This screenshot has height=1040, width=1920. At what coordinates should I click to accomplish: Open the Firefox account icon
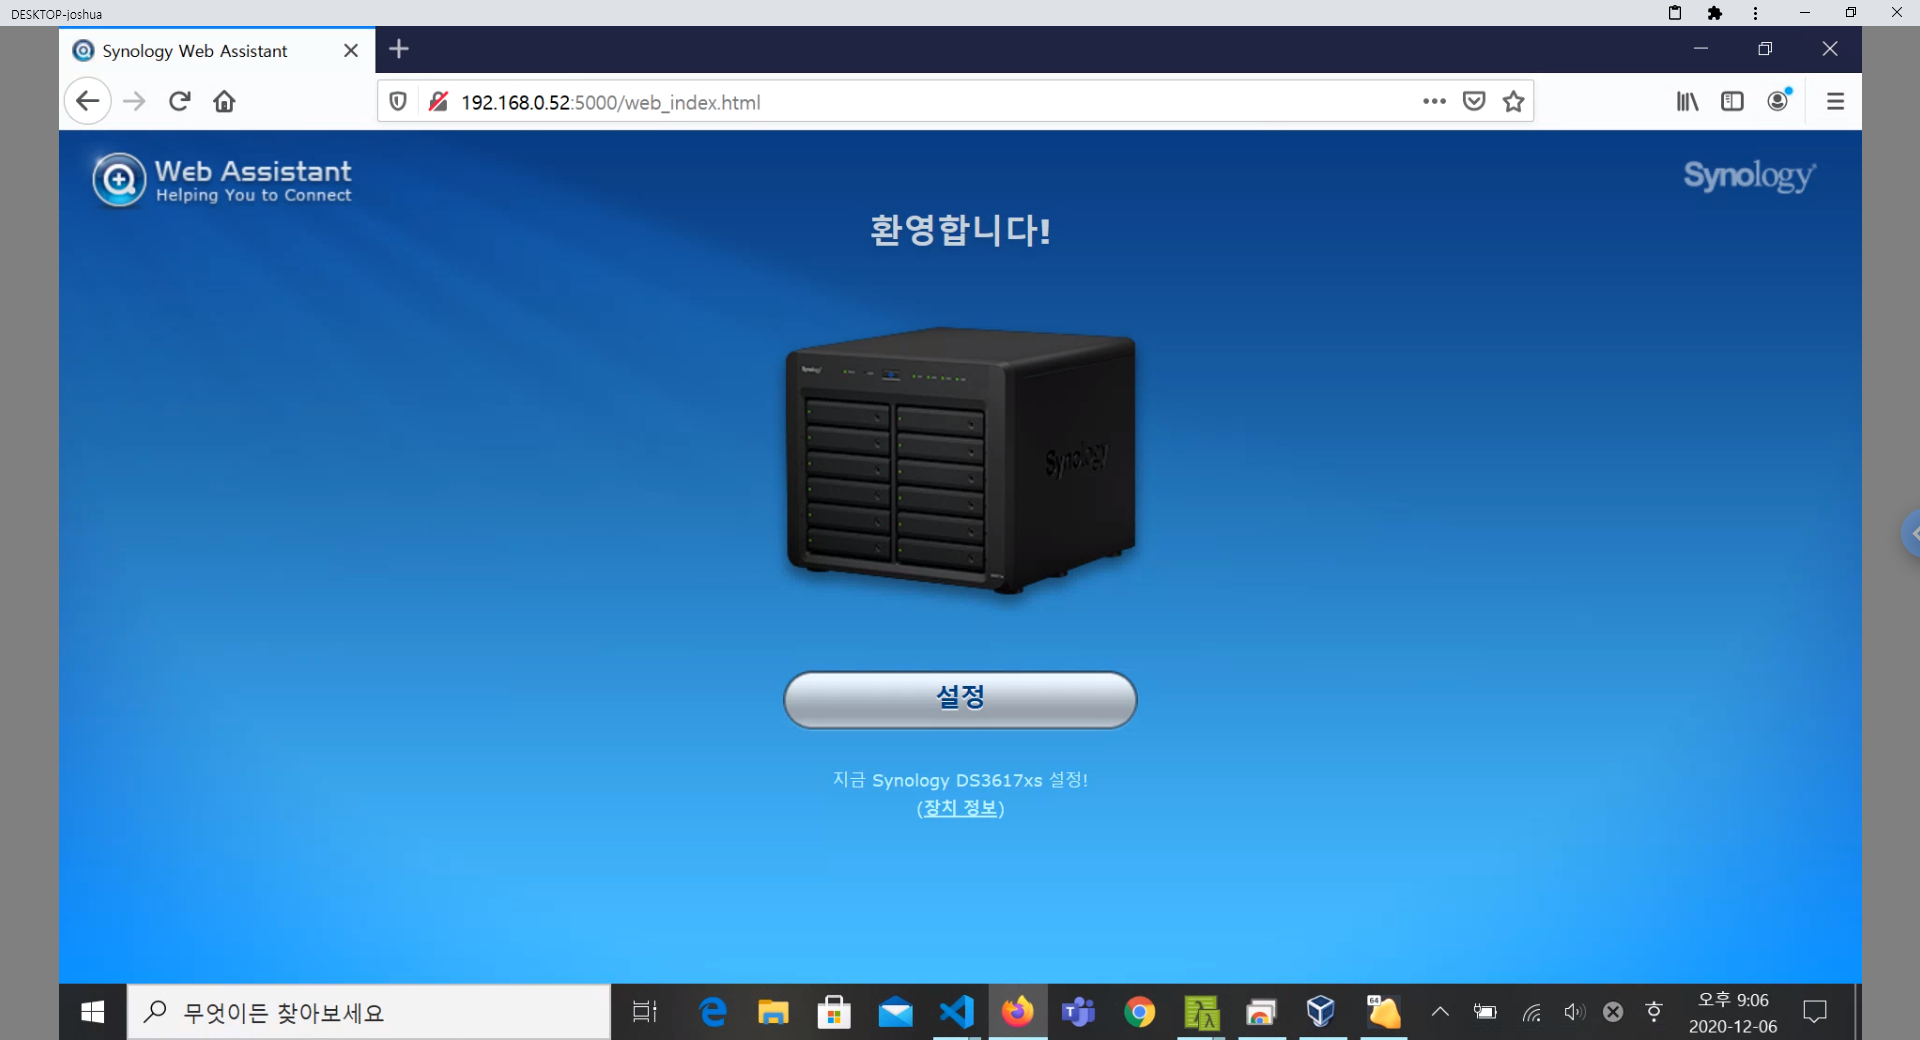1779,100
